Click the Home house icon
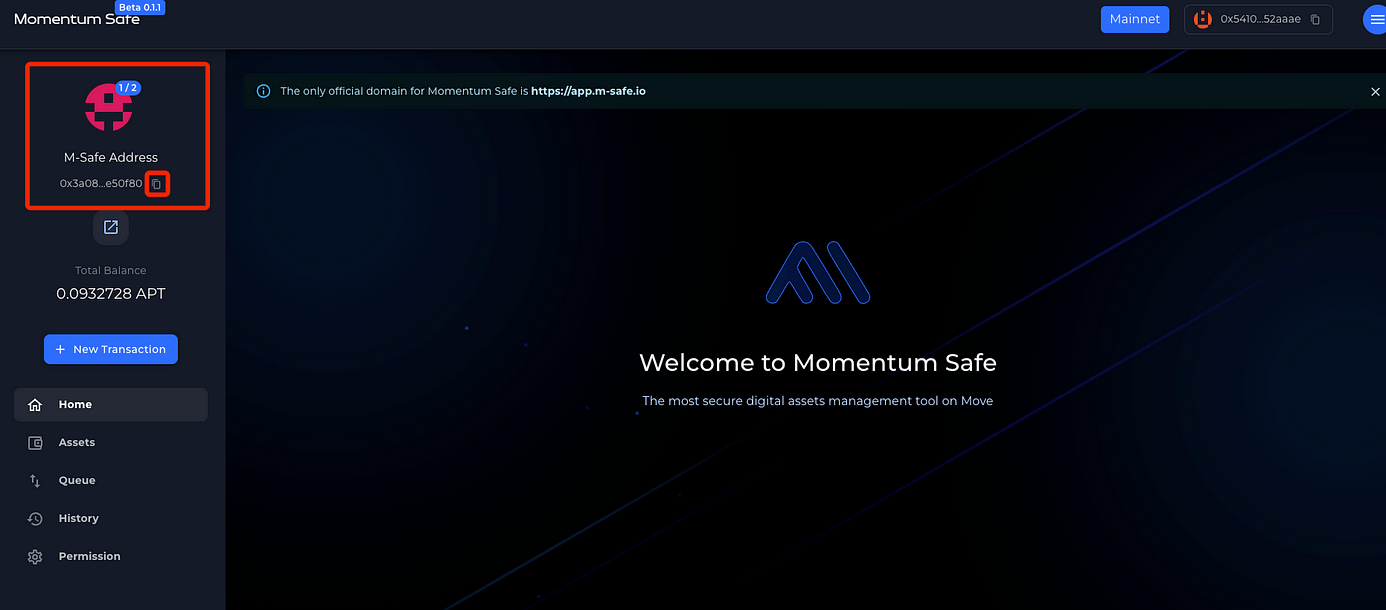This screenshot has width=1386, height=610. coord(35,405)
